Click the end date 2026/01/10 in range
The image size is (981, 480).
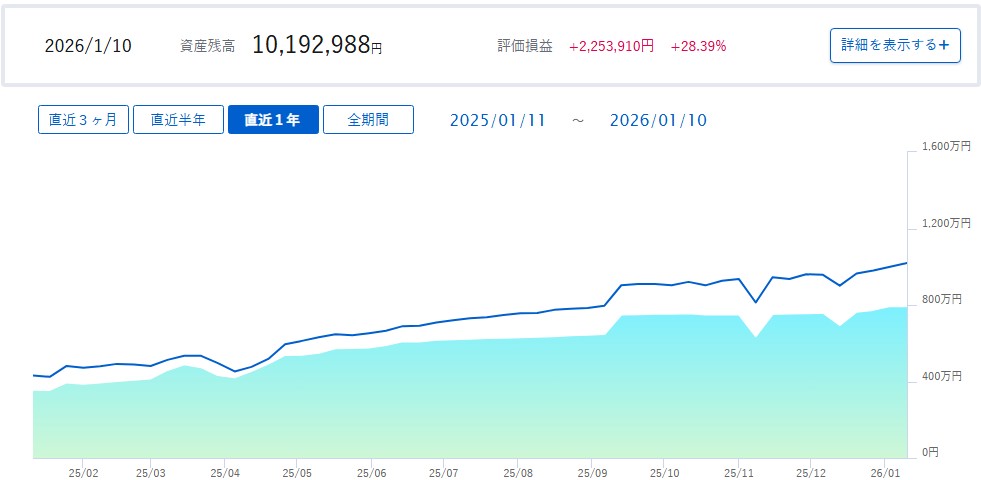click(x=657, y=120)
